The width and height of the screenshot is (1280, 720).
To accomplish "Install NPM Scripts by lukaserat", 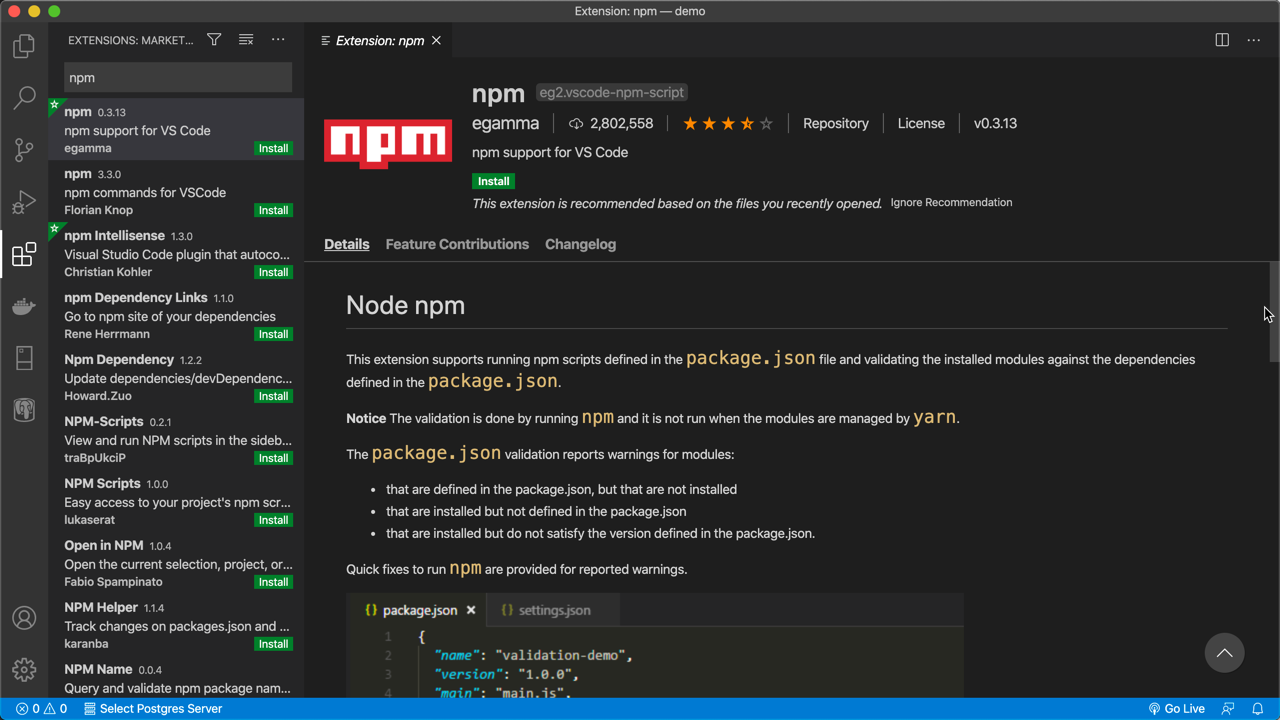I will tap(273, 520).
